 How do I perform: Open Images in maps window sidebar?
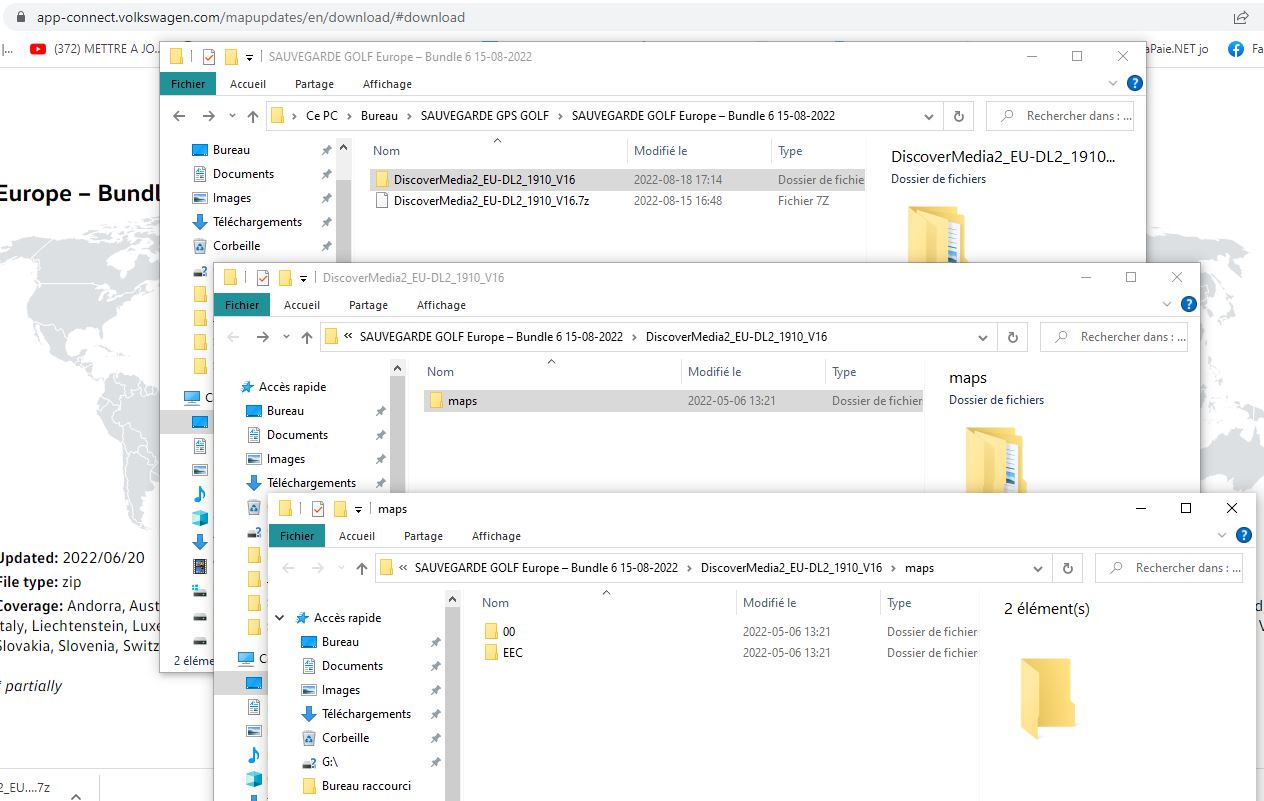[x=341, y=690]
